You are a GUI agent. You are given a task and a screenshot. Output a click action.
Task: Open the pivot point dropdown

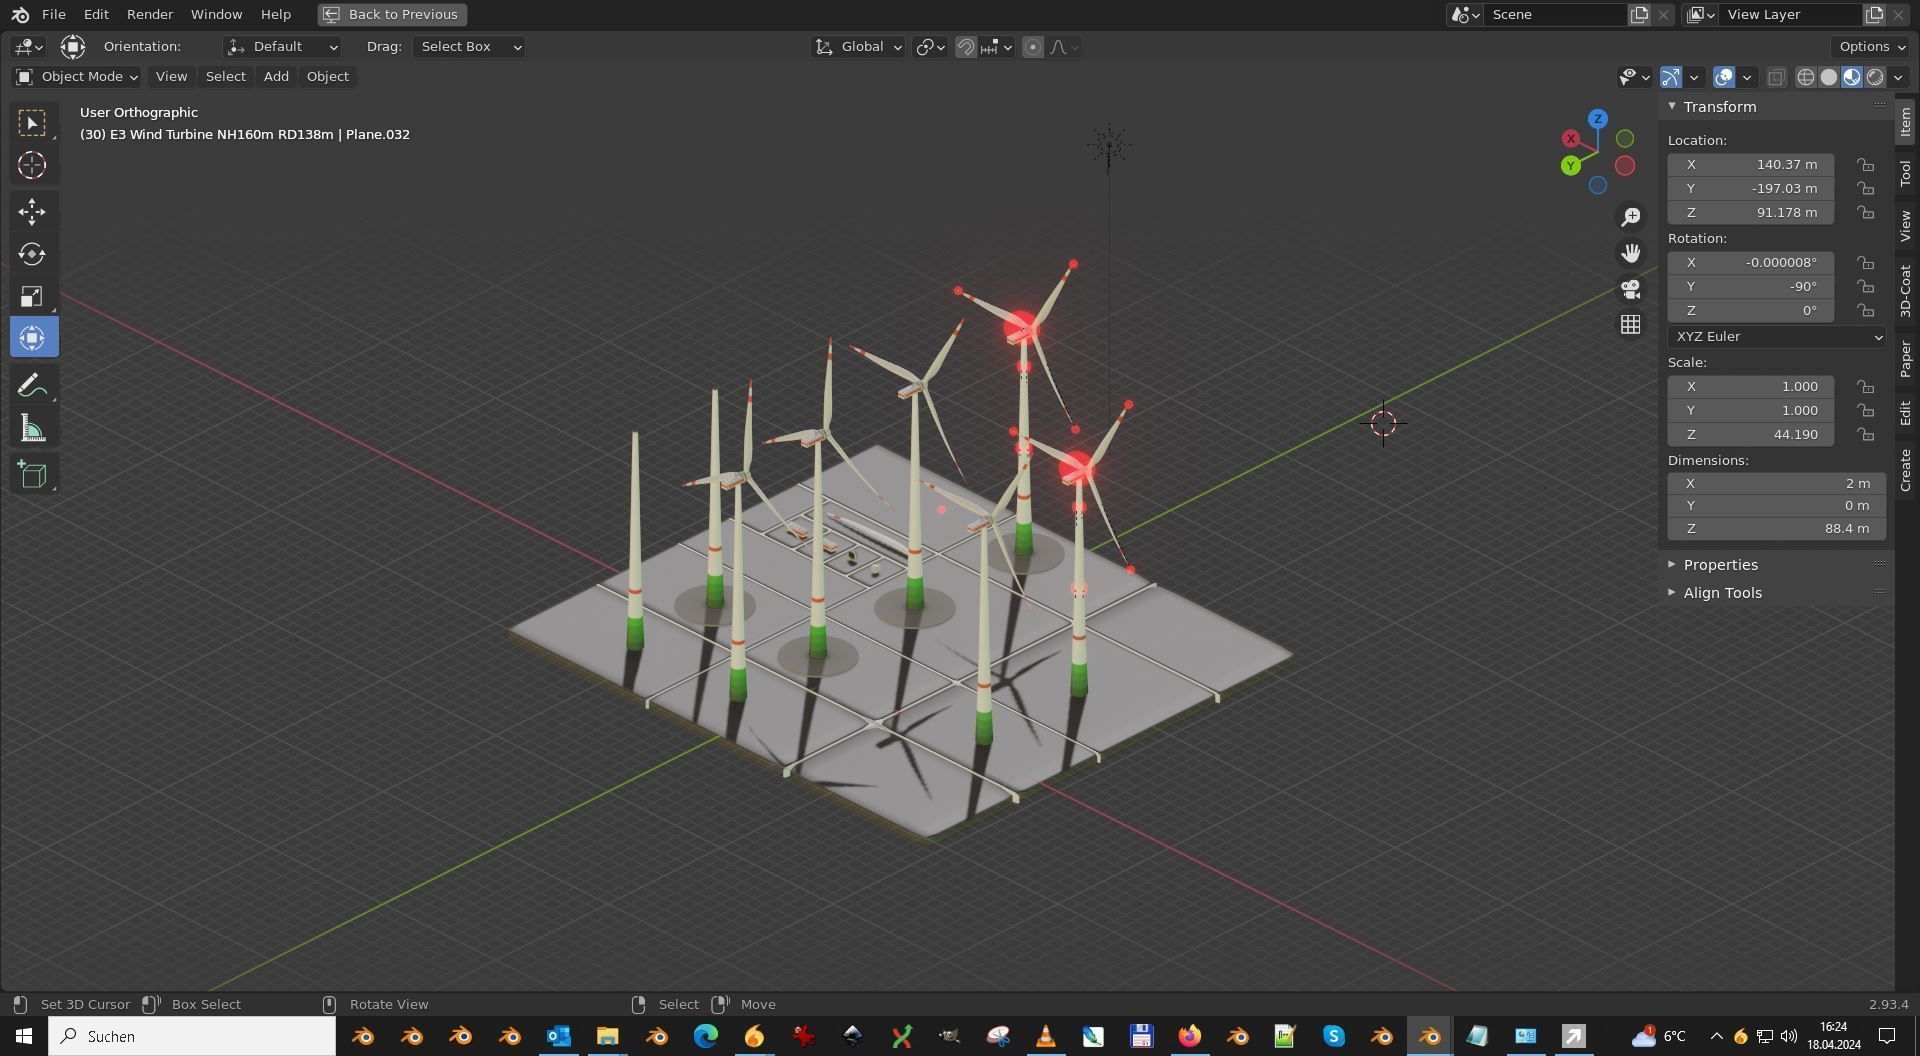[930, 47]
